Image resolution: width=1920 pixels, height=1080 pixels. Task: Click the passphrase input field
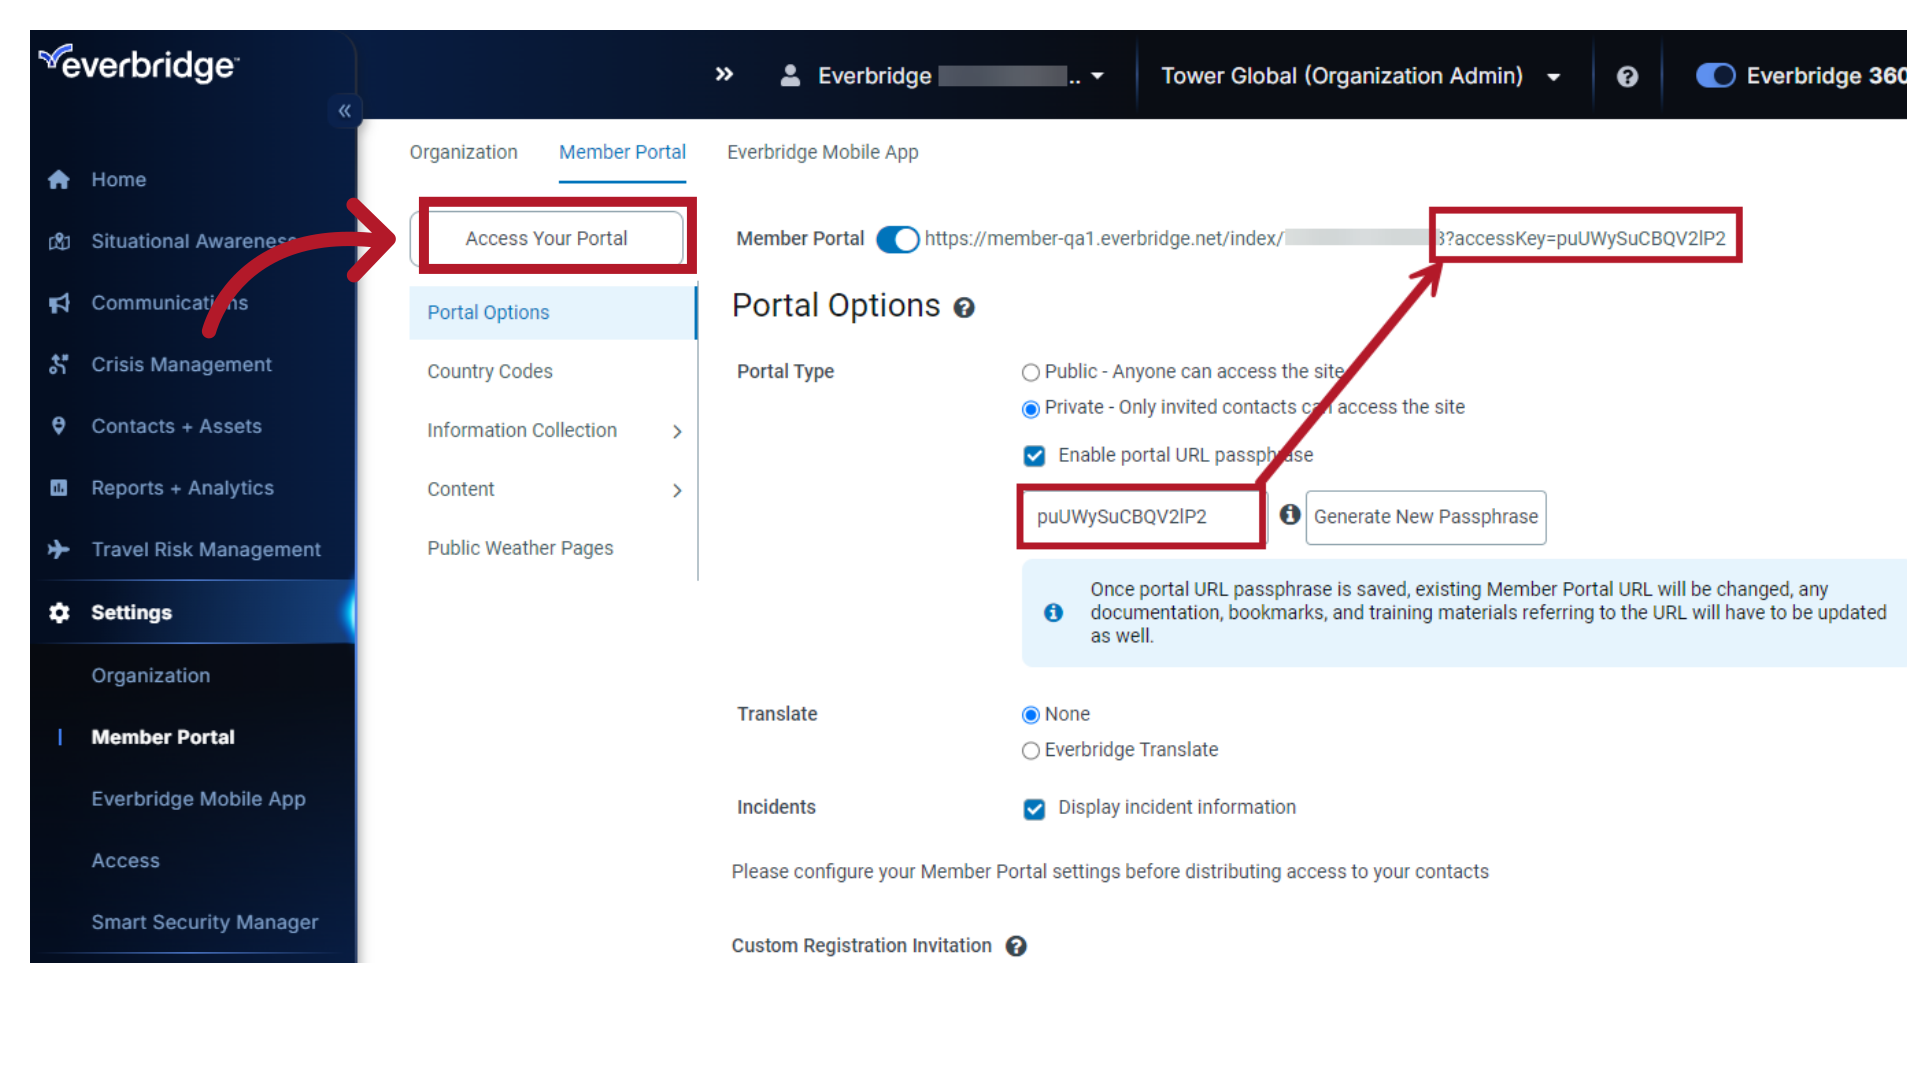pos(1138,517)
